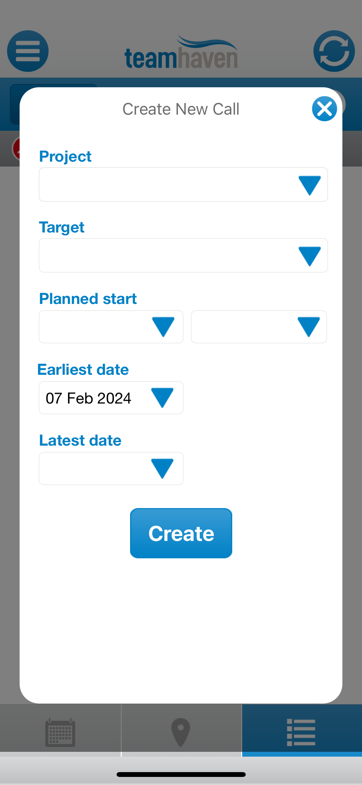Image resolution: width=362 pixels, height=785 pixels.
Task: Tap the sync refresh icon
Action: click(334, 51)
